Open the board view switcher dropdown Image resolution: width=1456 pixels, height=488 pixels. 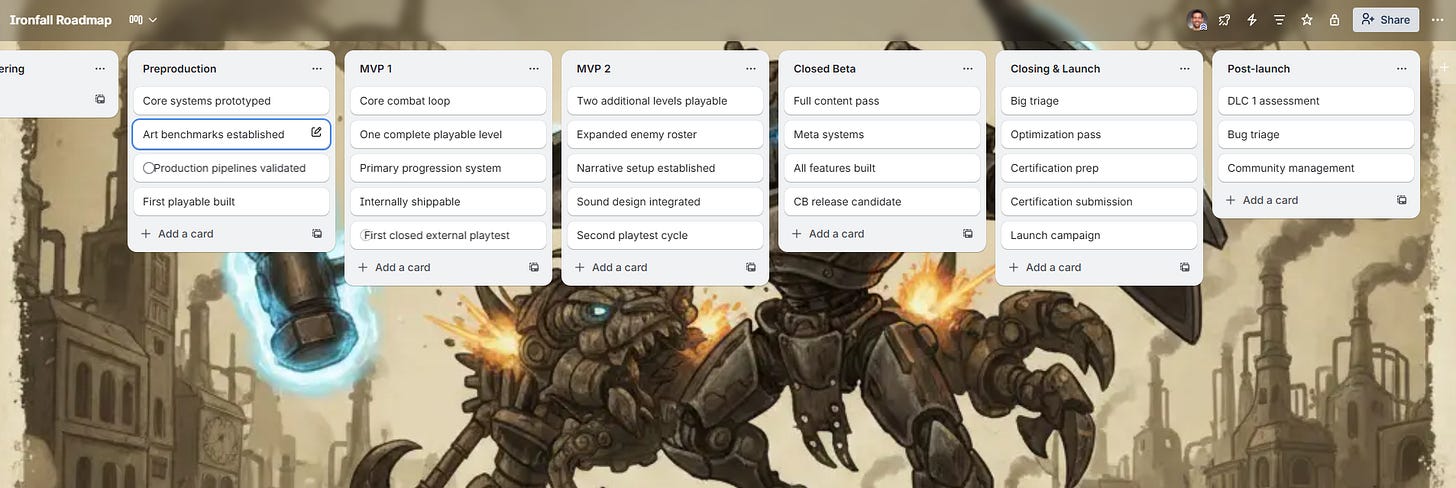[x=143, y=19]
